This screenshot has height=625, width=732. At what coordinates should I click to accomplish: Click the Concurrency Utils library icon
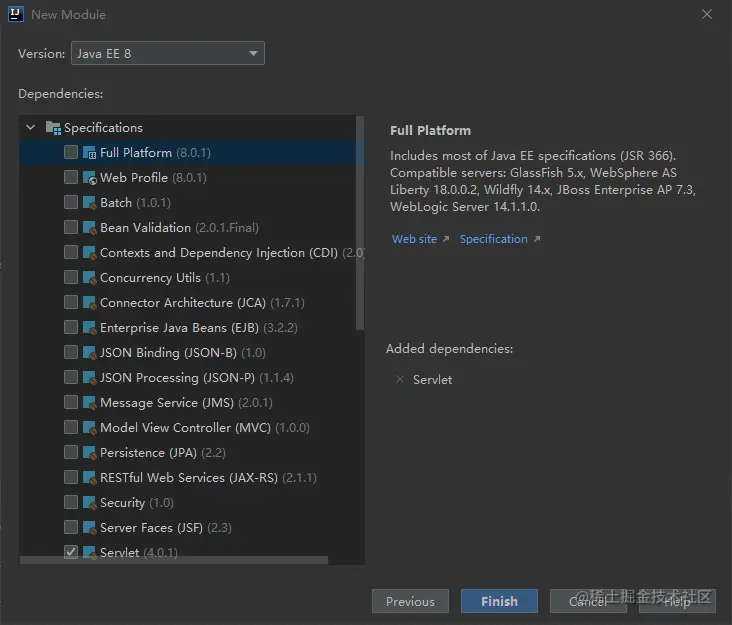89,278
